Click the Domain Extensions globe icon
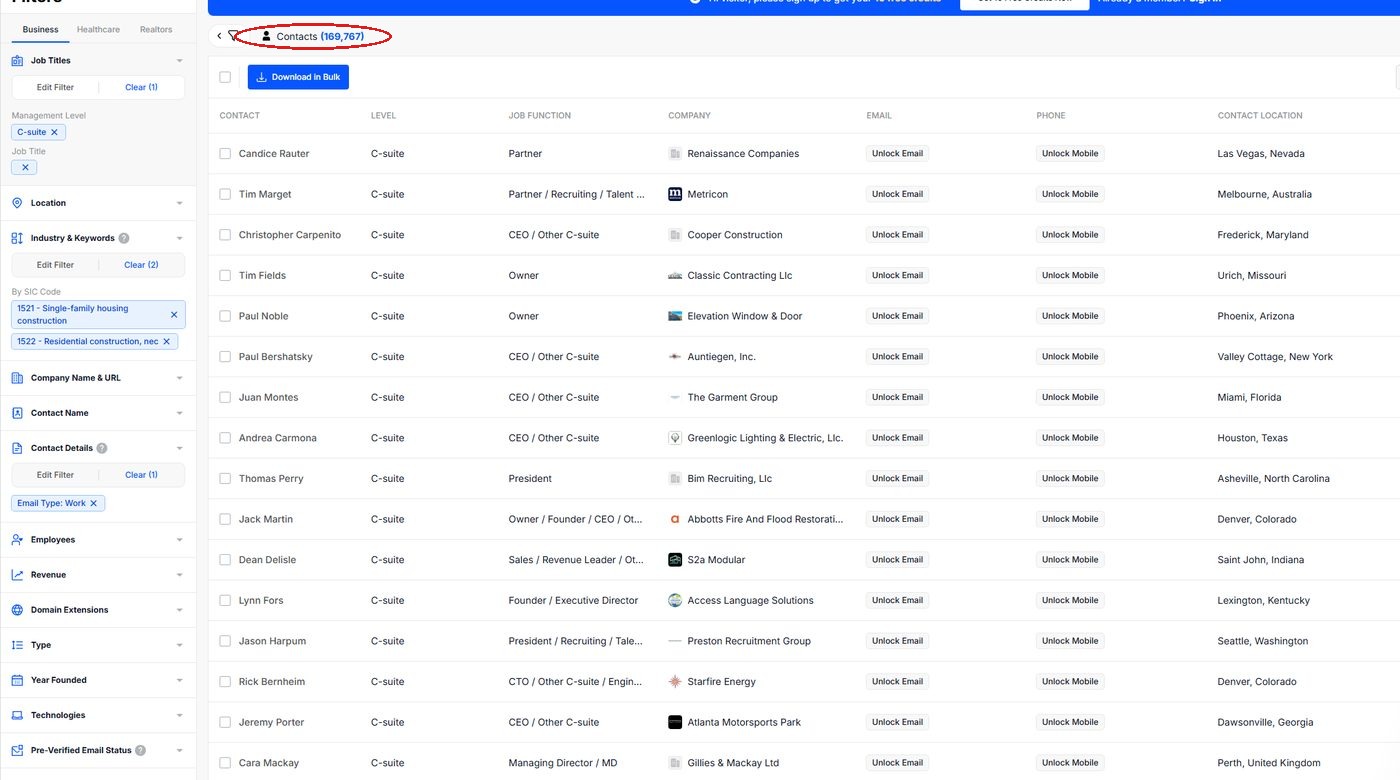 [x=17, y=610]
